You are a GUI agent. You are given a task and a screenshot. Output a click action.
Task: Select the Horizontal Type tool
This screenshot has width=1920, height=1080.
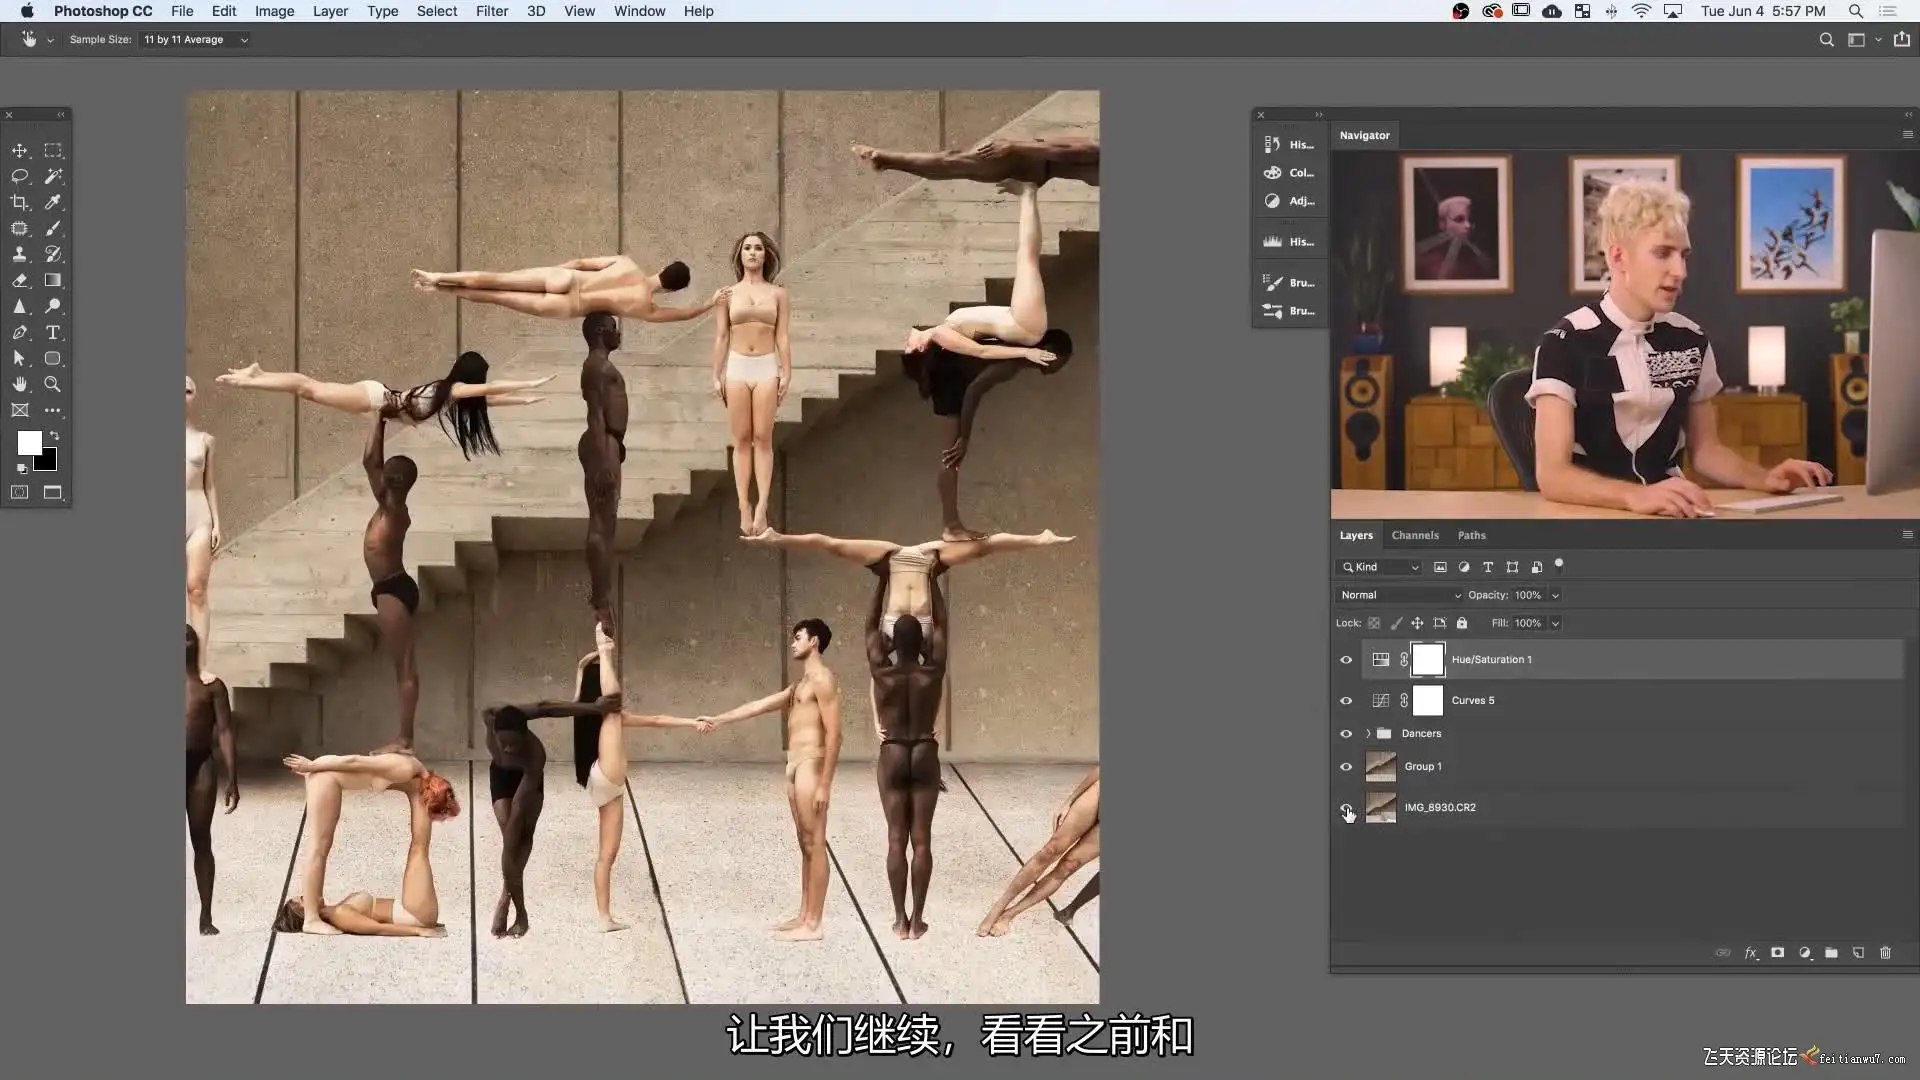click(x=53, y=333)
